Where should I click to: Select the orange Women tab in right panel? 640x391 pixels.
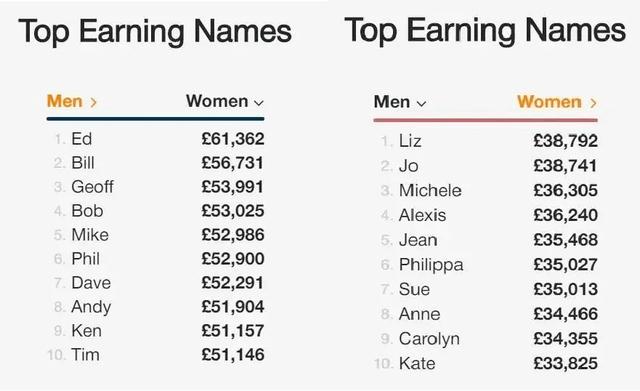coord(549,102)
